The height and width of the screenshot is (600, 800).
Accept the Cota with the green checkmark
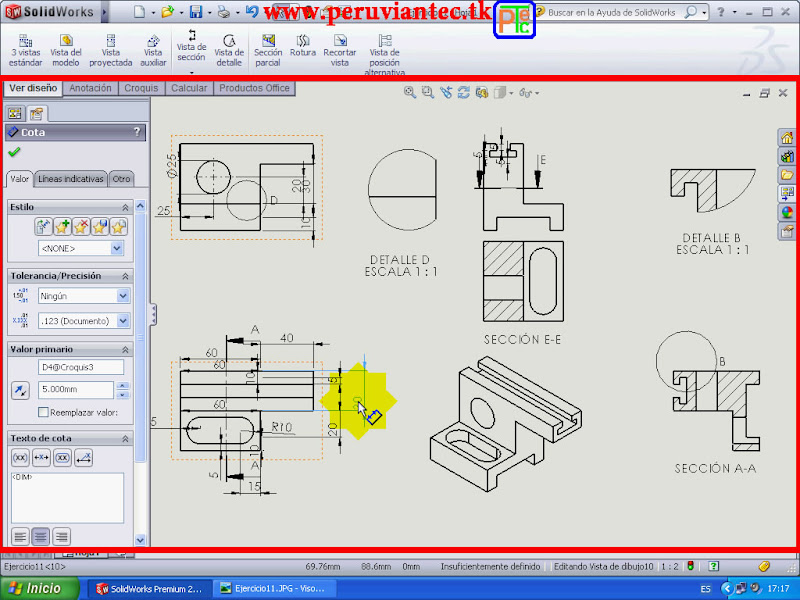click(x=14, y=152)
